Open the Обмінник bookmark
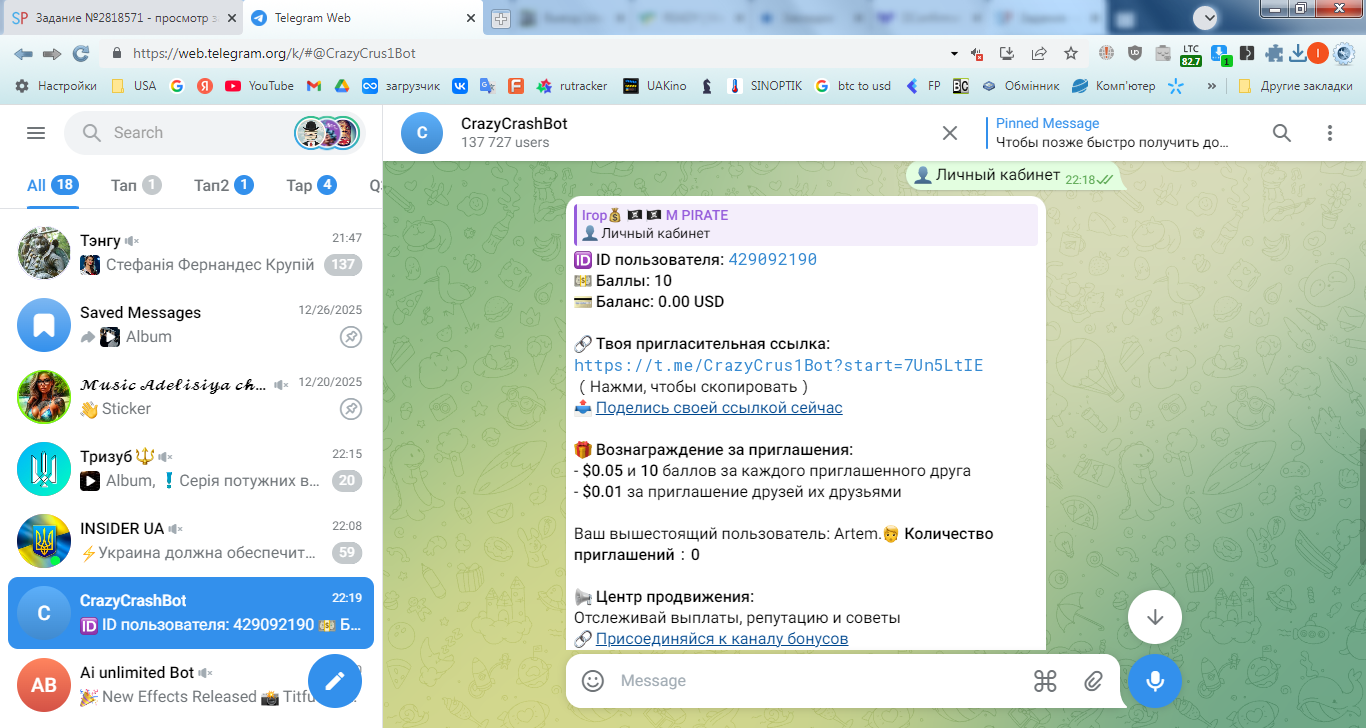The image size is (1366, 728). coord(1020,86)
